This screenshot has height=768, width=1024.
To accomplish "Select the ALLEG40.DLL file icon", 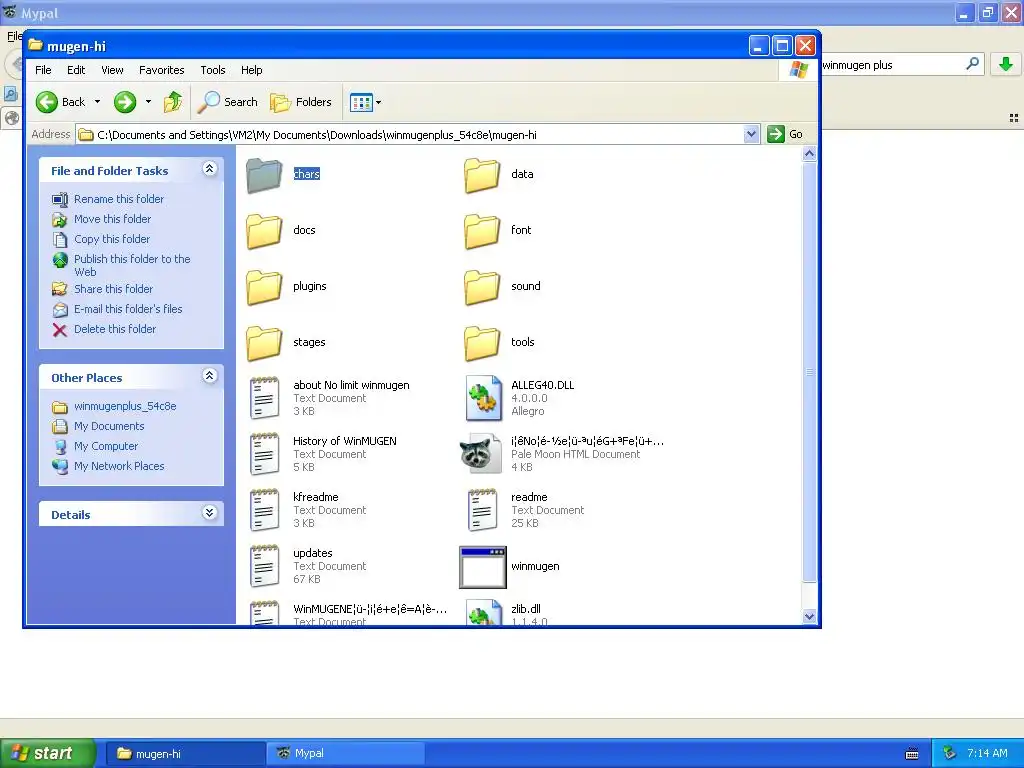I will (483, 398).
